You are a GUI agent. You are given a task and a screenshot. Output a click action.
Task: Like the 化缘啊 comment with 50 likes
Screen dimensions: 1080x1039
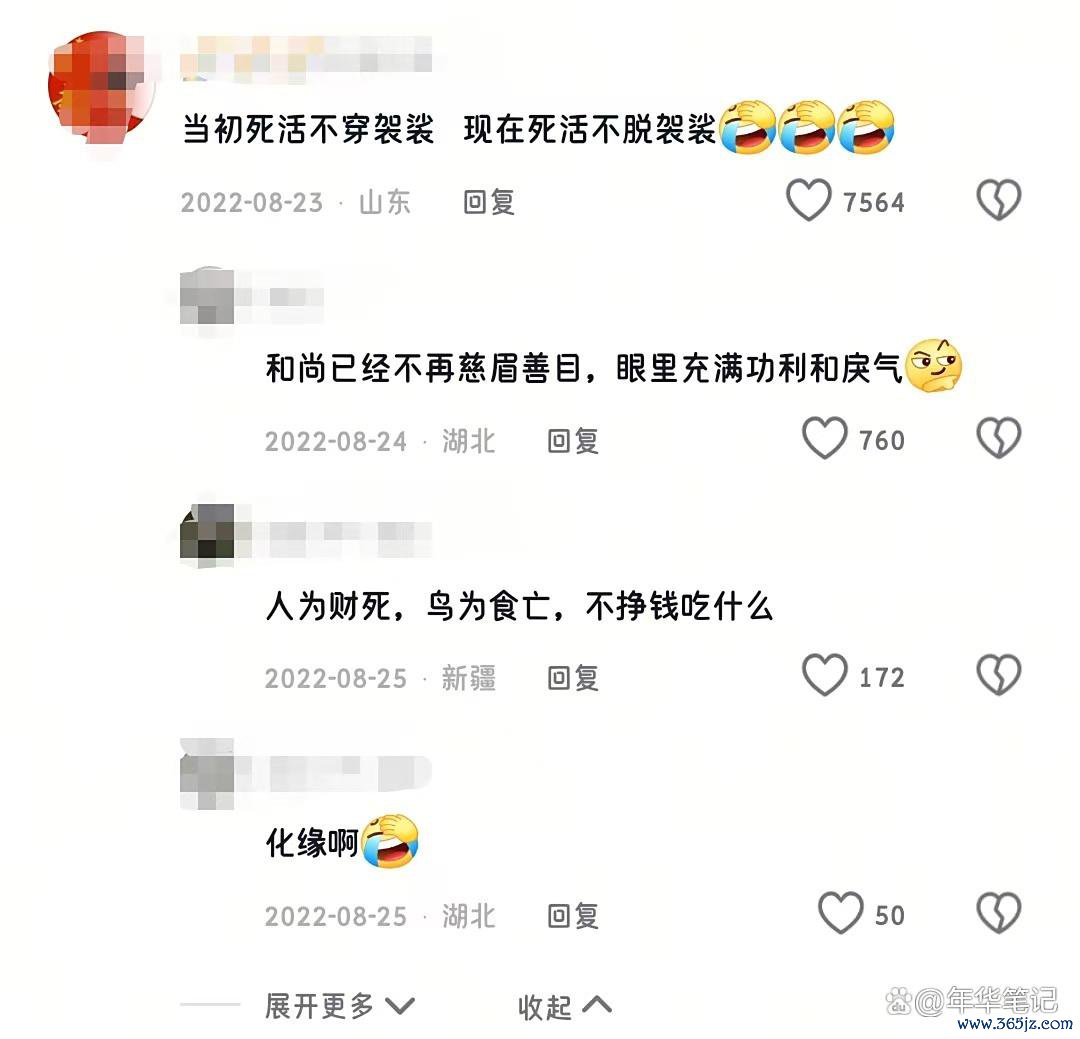click(840, 914)
